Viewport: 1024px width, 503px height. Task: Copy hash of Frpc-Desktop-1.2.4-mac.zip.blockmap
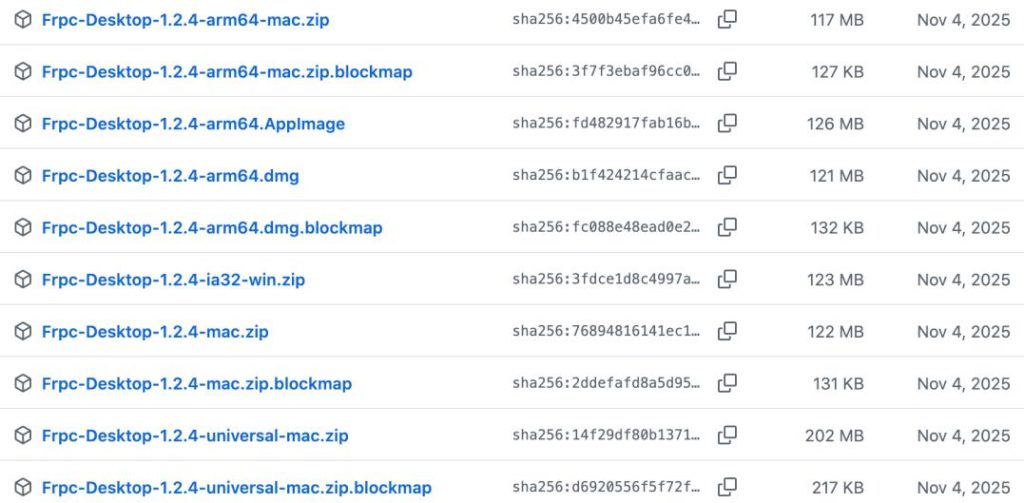pos(727,383)
